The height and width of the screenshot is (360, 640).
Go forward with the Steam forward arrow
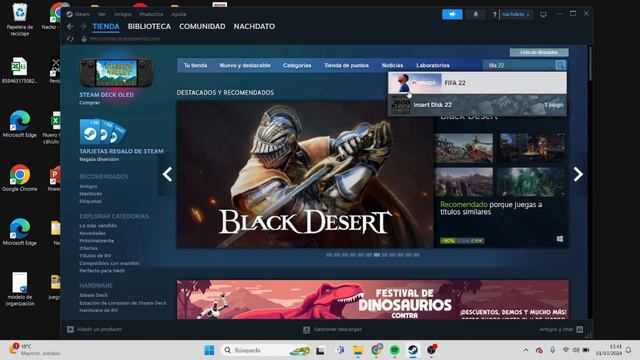(x=83, y=27)
